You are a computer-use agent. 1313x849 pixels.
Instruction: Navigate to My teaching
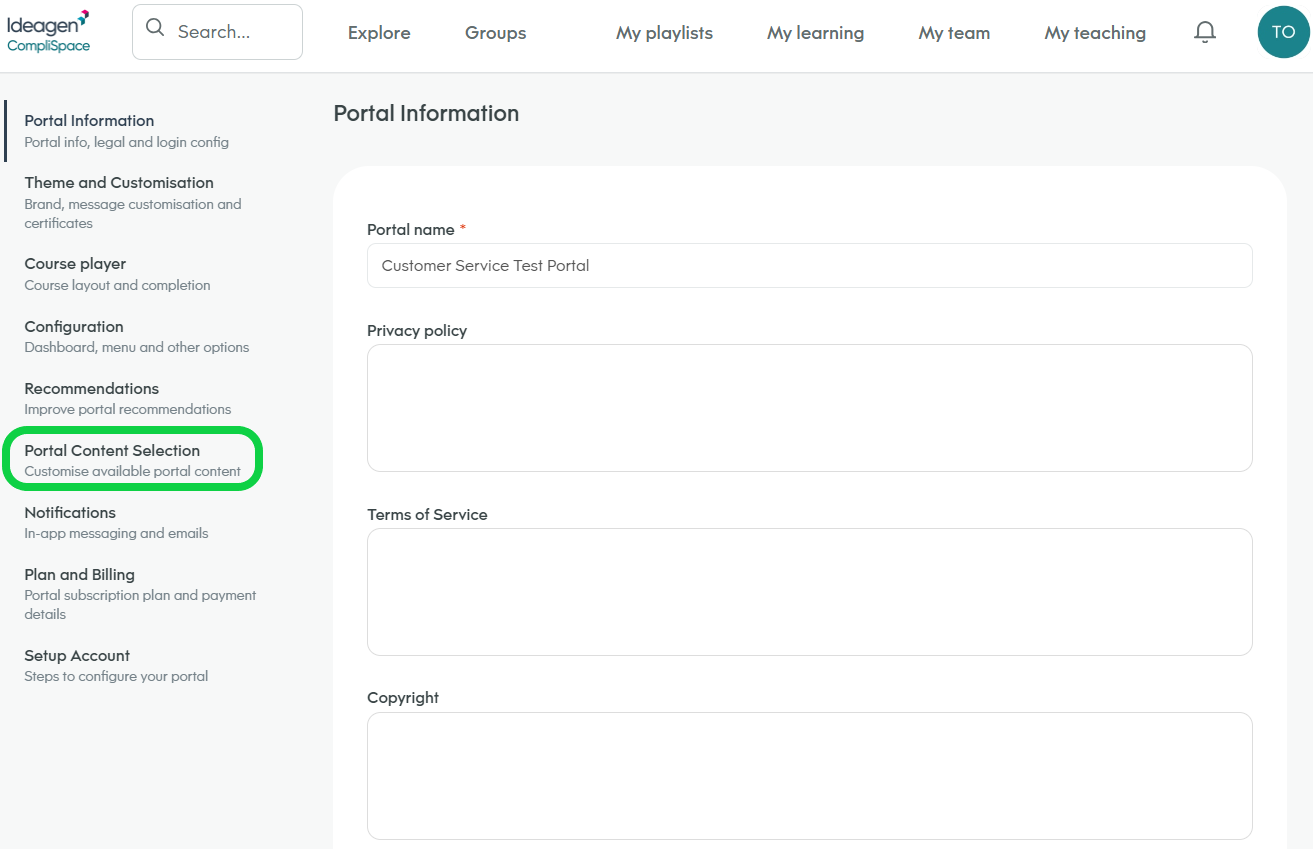click(1095, 33)
